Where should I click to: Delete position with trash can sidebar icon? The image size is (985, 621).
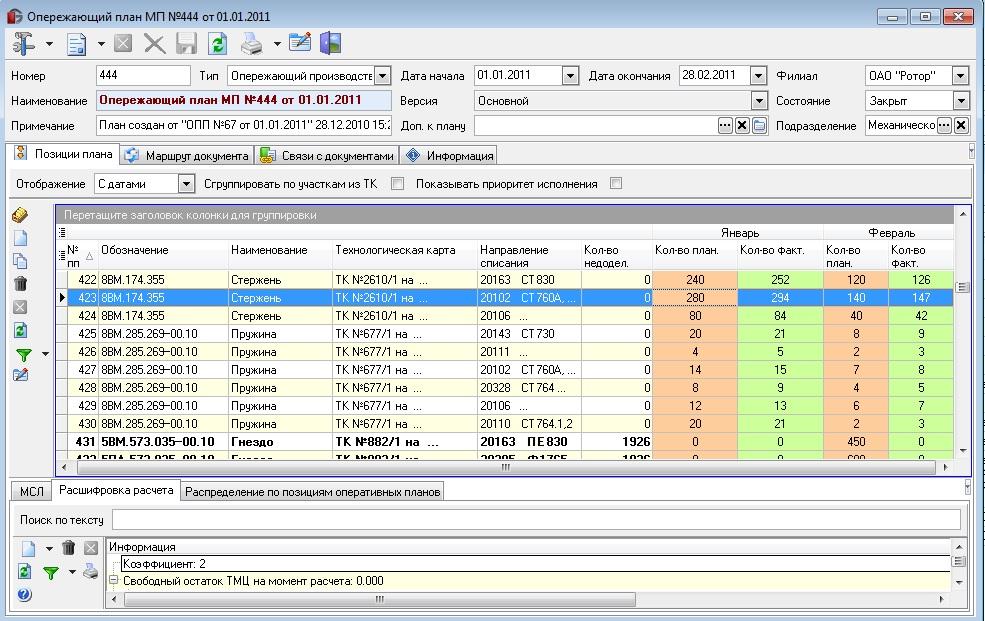pyautogui.click(x=20, y=283)
